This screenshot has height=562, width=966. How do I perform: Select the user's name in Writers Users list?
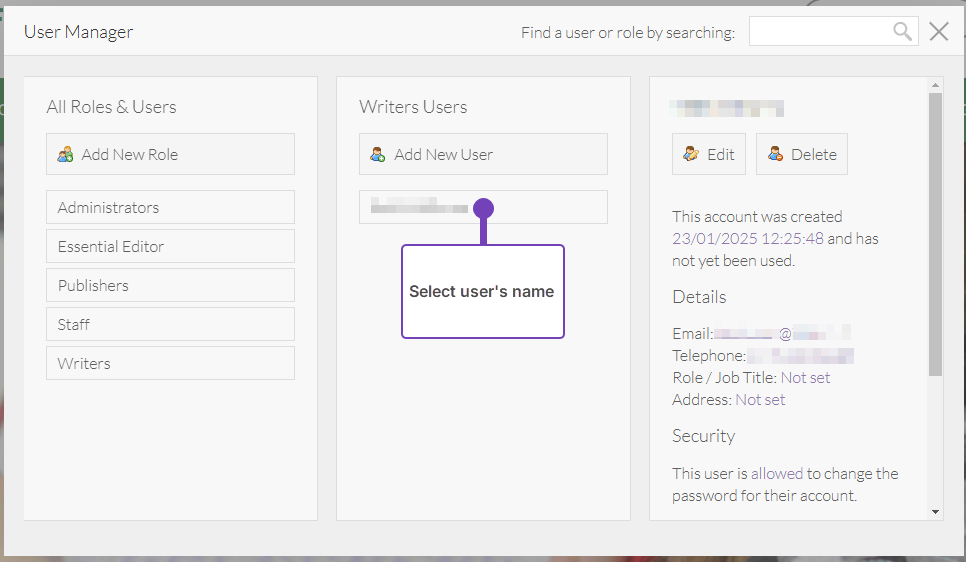[x=420, y=207]
